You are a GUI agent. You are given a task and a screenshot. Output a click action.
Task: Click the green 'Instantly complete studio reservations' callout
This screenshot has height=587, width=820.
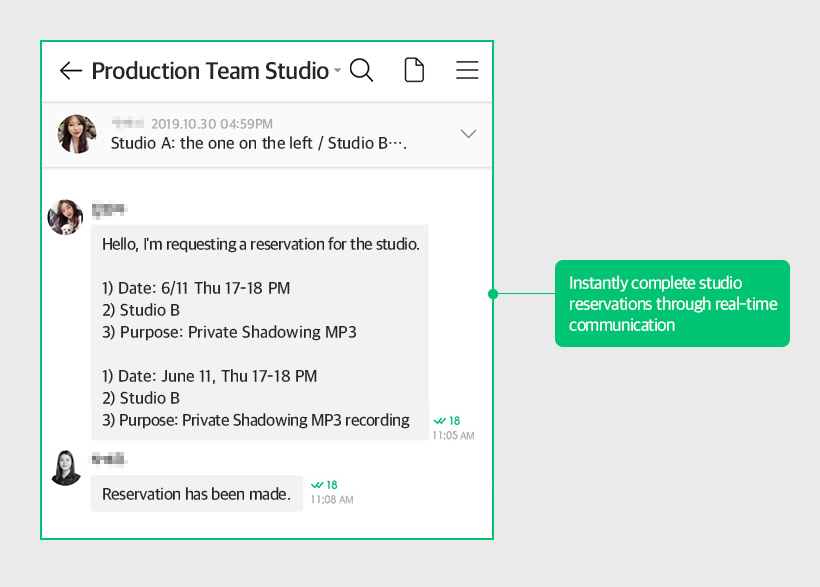(672, 304)
